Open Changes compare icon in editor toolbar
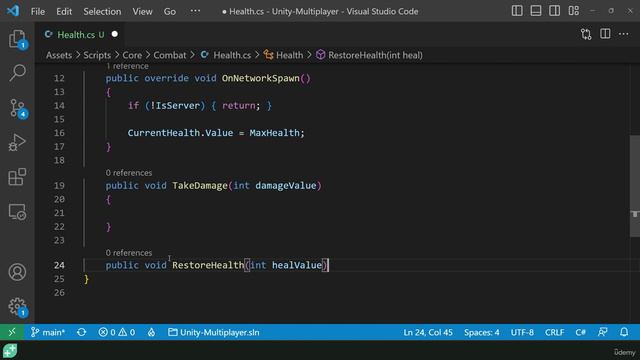 (586, 34)
